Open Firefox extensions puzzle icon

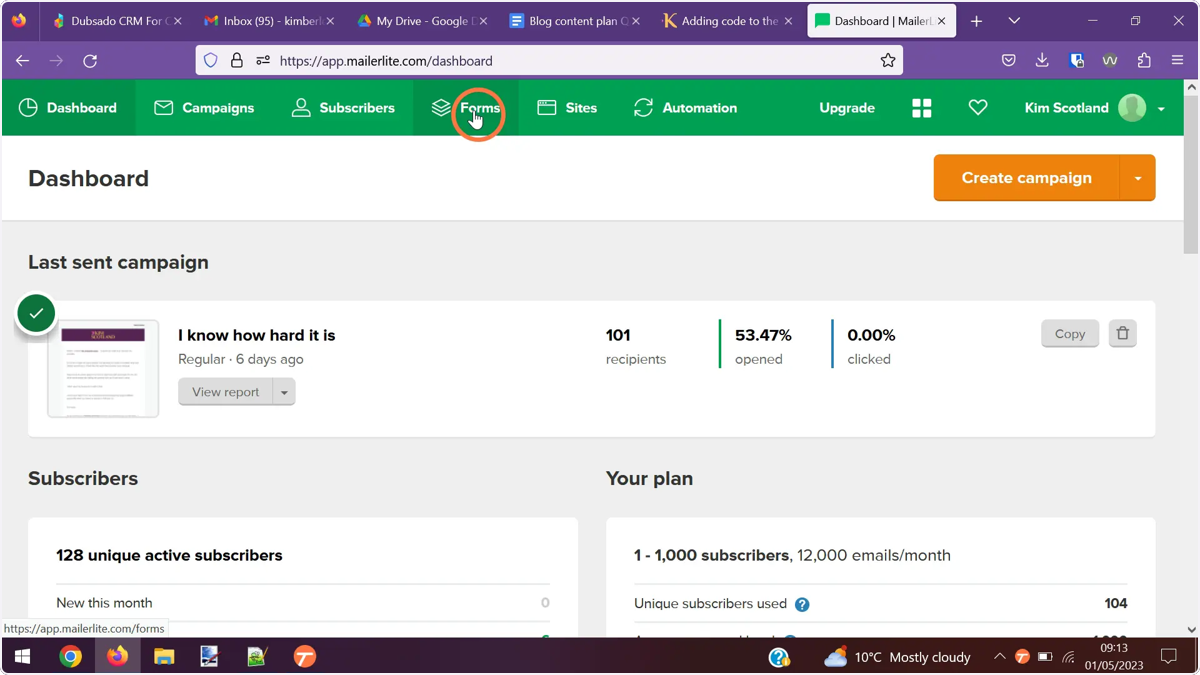pyautogui.click(x=1144, y=61)
